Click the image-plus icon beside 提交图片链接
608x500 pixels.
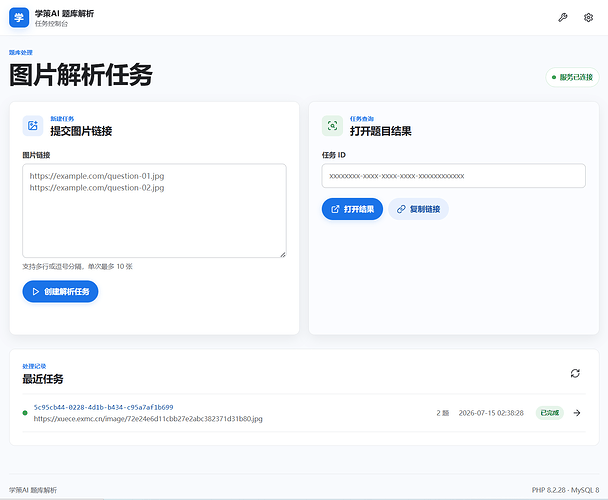[x=33, y=126]
